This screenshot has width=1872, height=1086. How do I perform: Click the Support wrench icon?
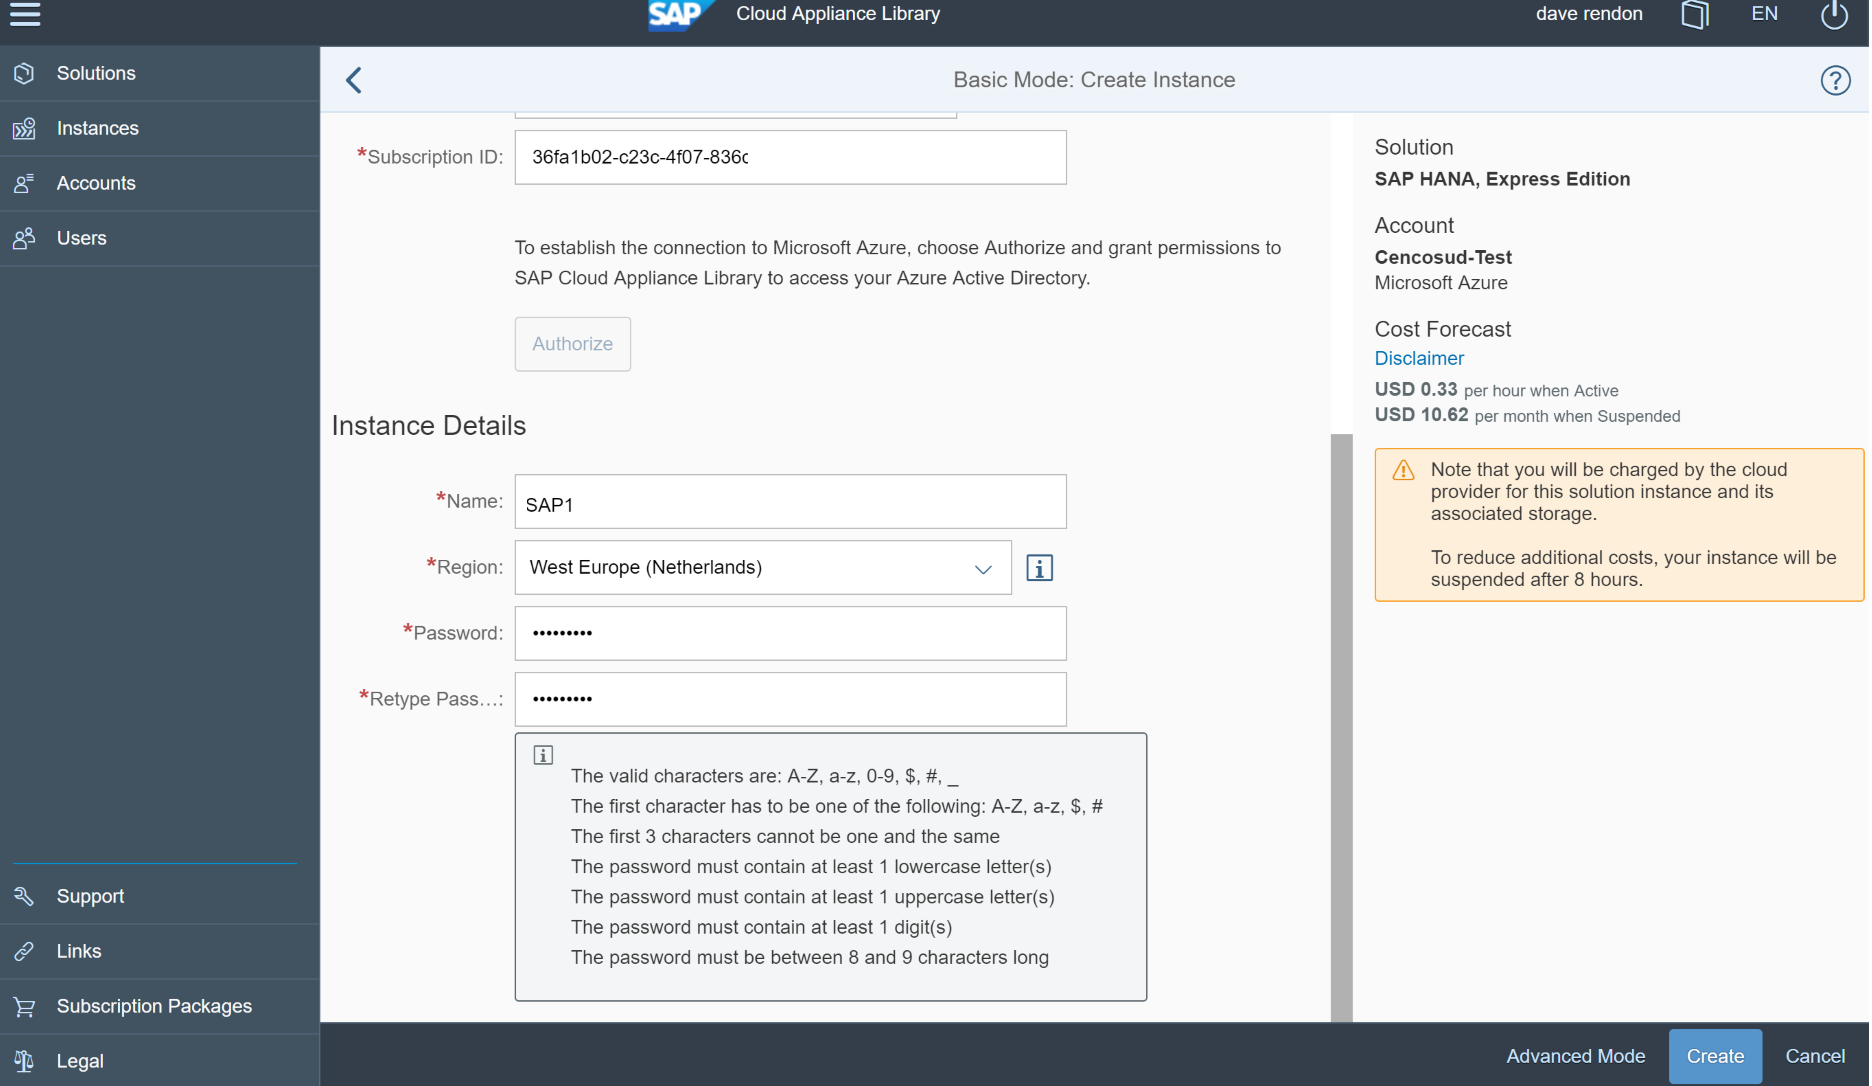pyautogui.click(x=25, y=896)
